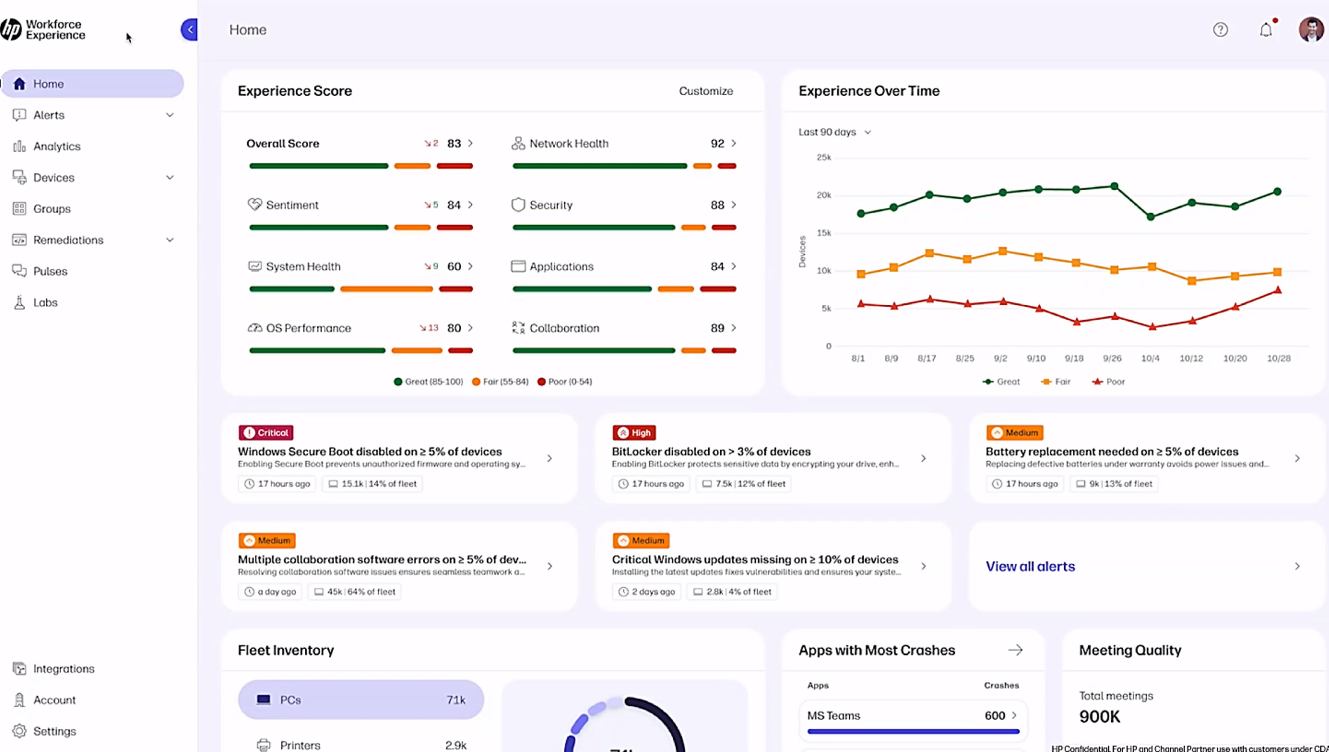Expand the Remediations sidebar submenu chevron
Viewport: 1329px width, 752px height.
click(169, 240)
